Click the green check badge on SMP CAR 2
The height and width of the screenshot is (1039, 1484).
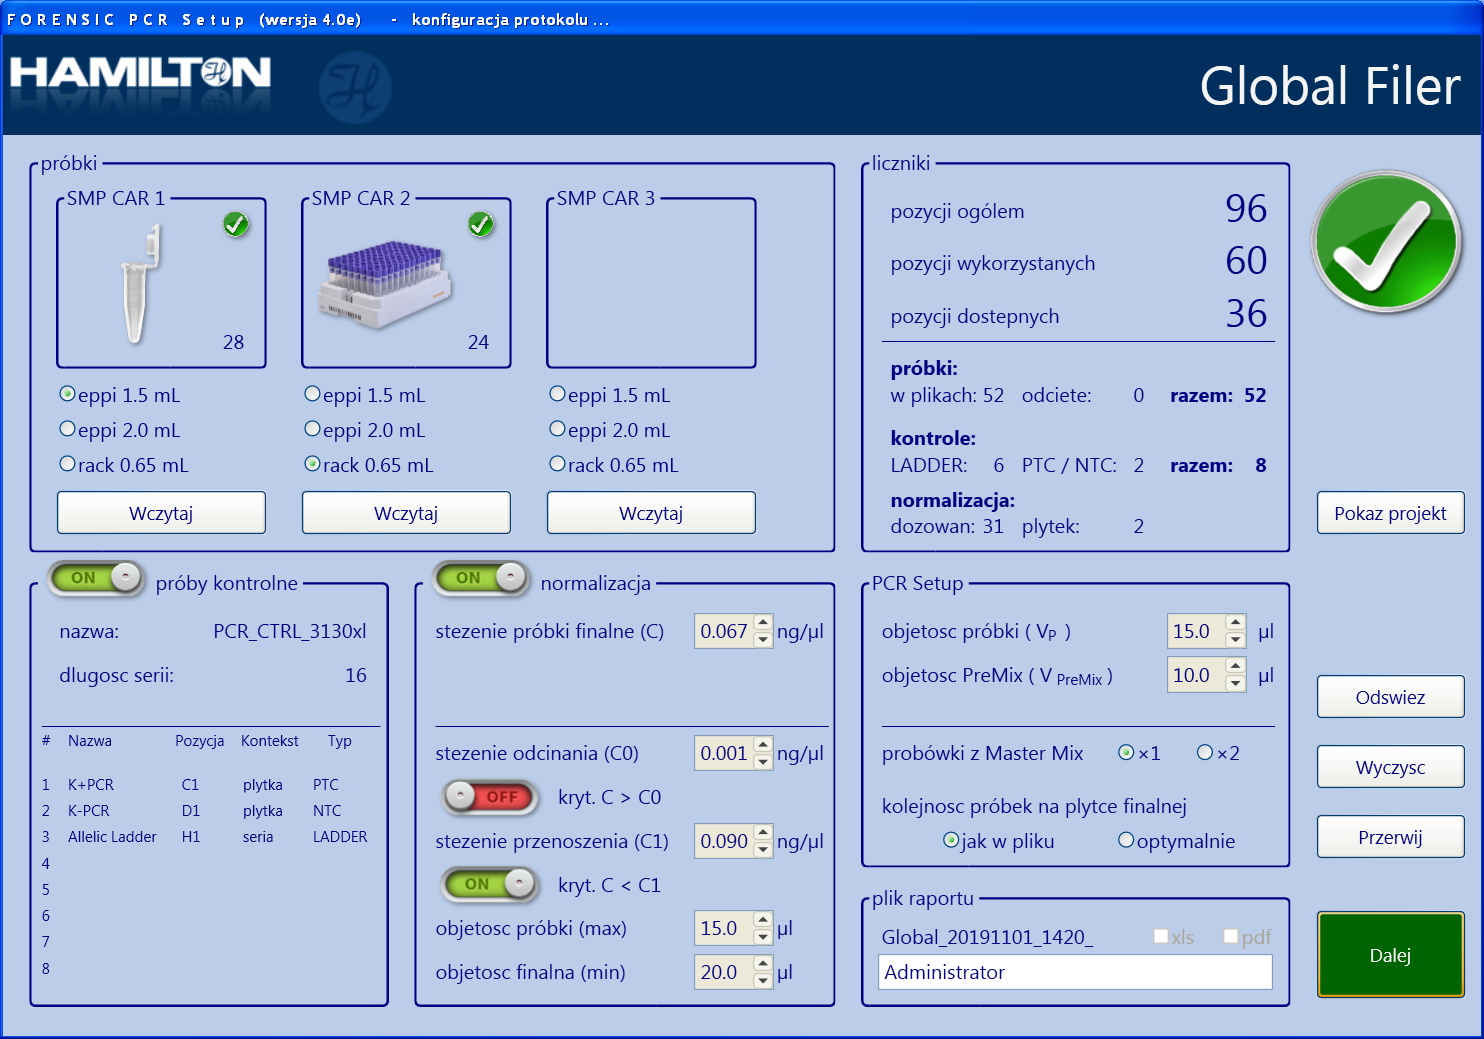481,225
